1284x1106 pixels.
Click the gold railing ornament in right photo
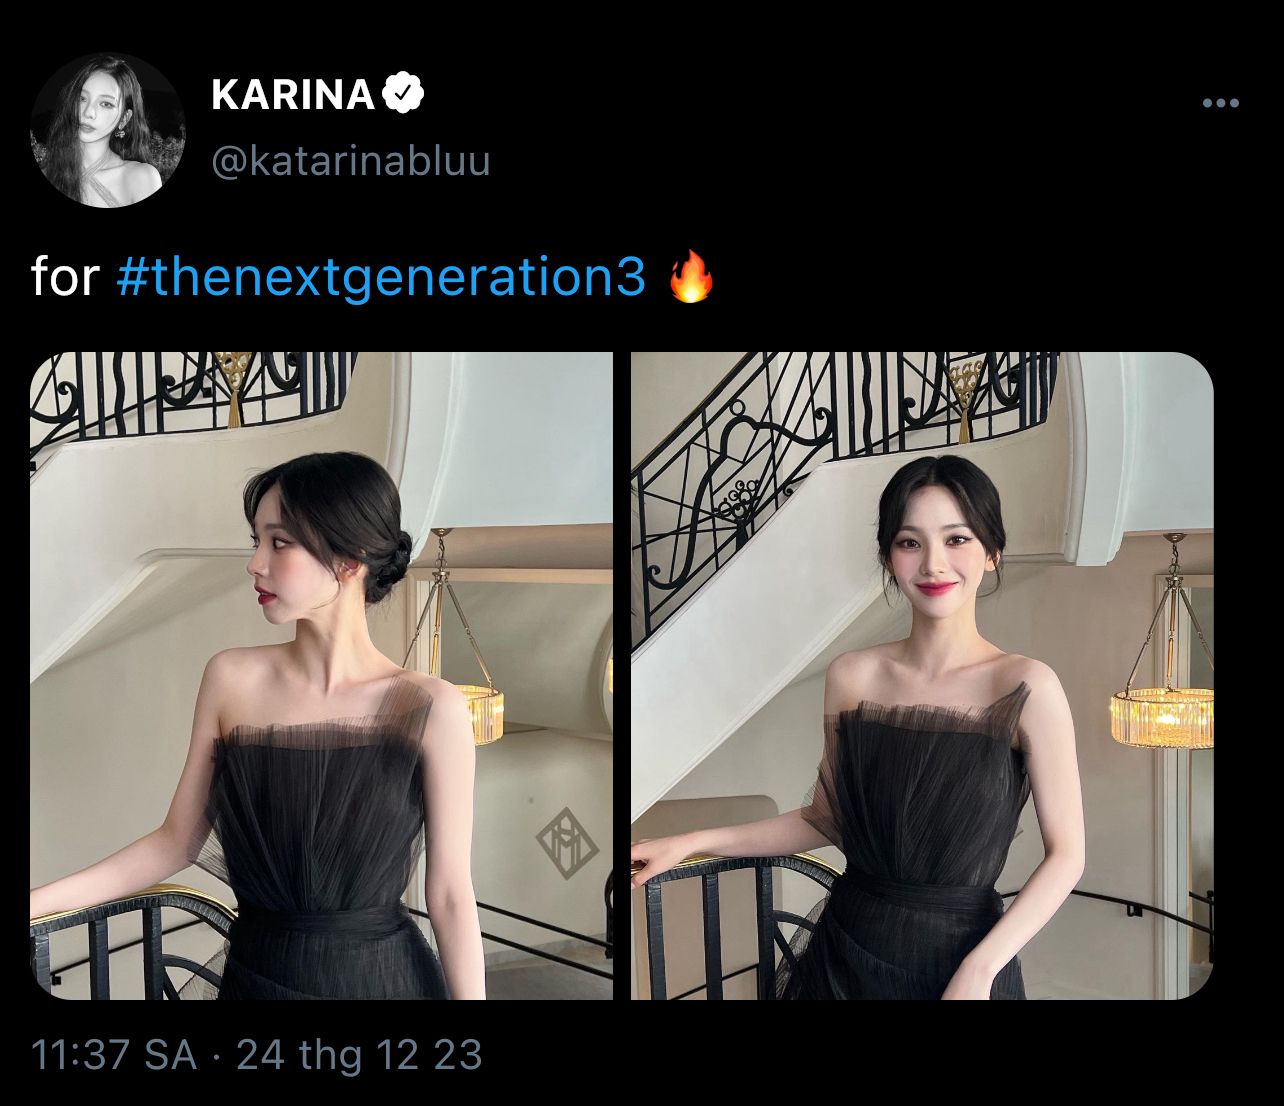click(966, 397)
